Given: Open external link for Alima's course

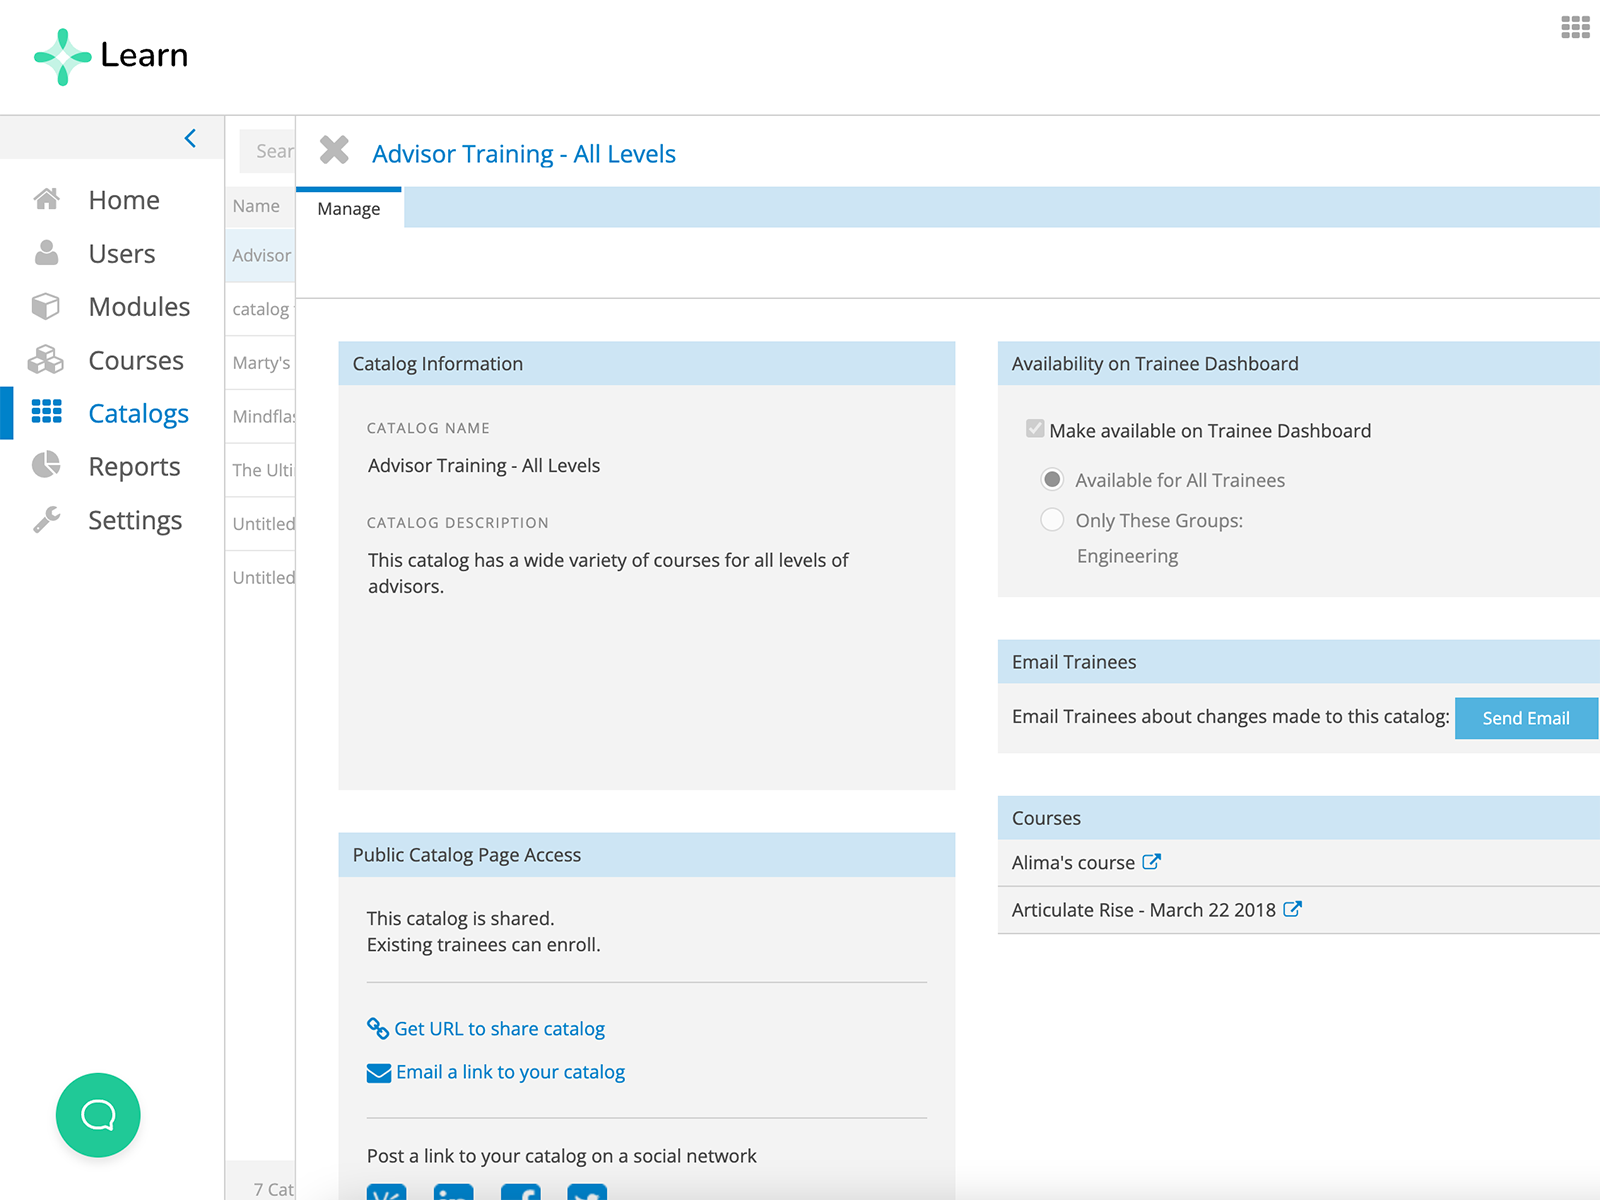Looking at the screenshot, I should (x=1152, y=862).
